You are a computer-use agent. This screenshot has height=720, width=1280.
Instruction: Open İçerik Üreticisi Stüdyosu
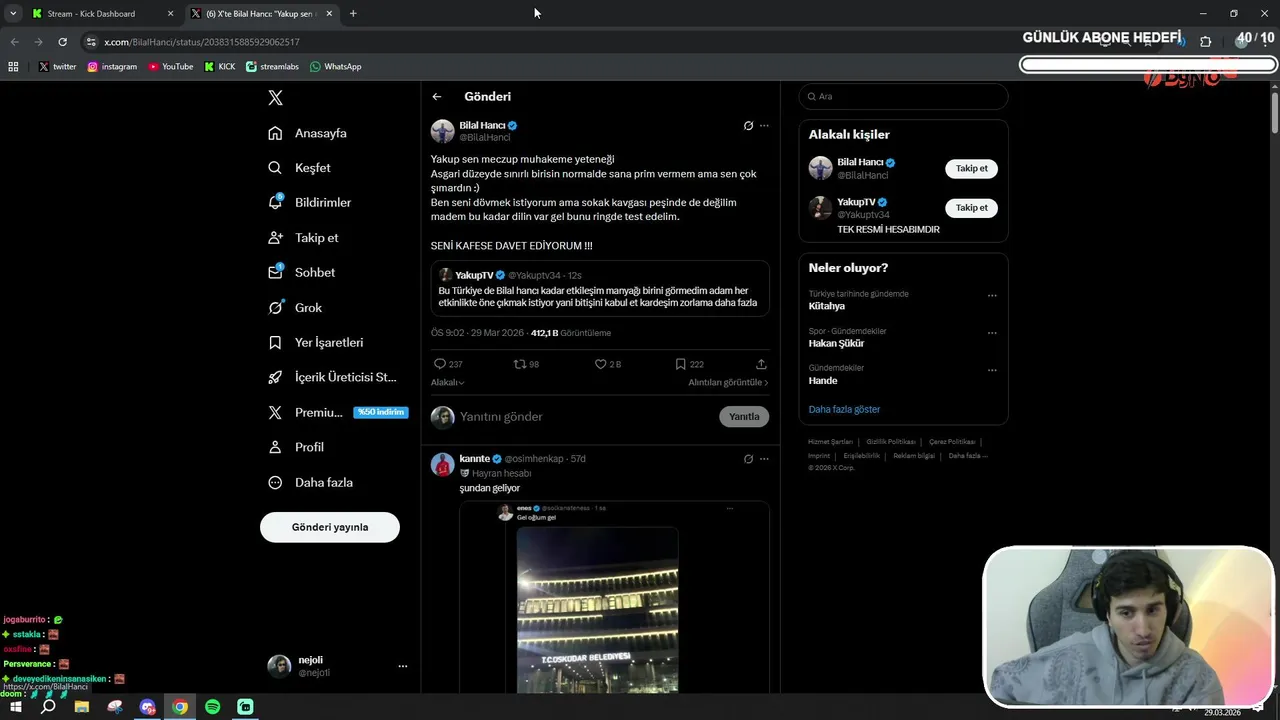point(333,377)
